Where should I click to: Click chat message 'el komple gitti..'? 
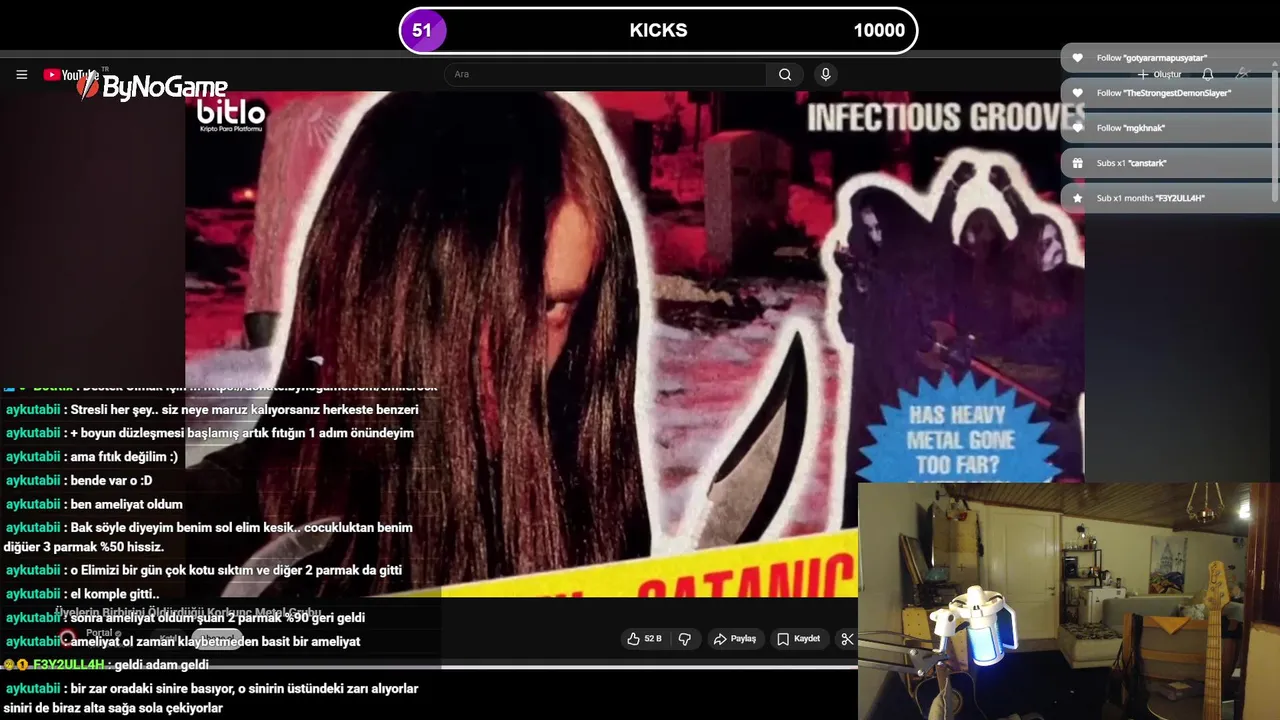(x=115, y=594)
